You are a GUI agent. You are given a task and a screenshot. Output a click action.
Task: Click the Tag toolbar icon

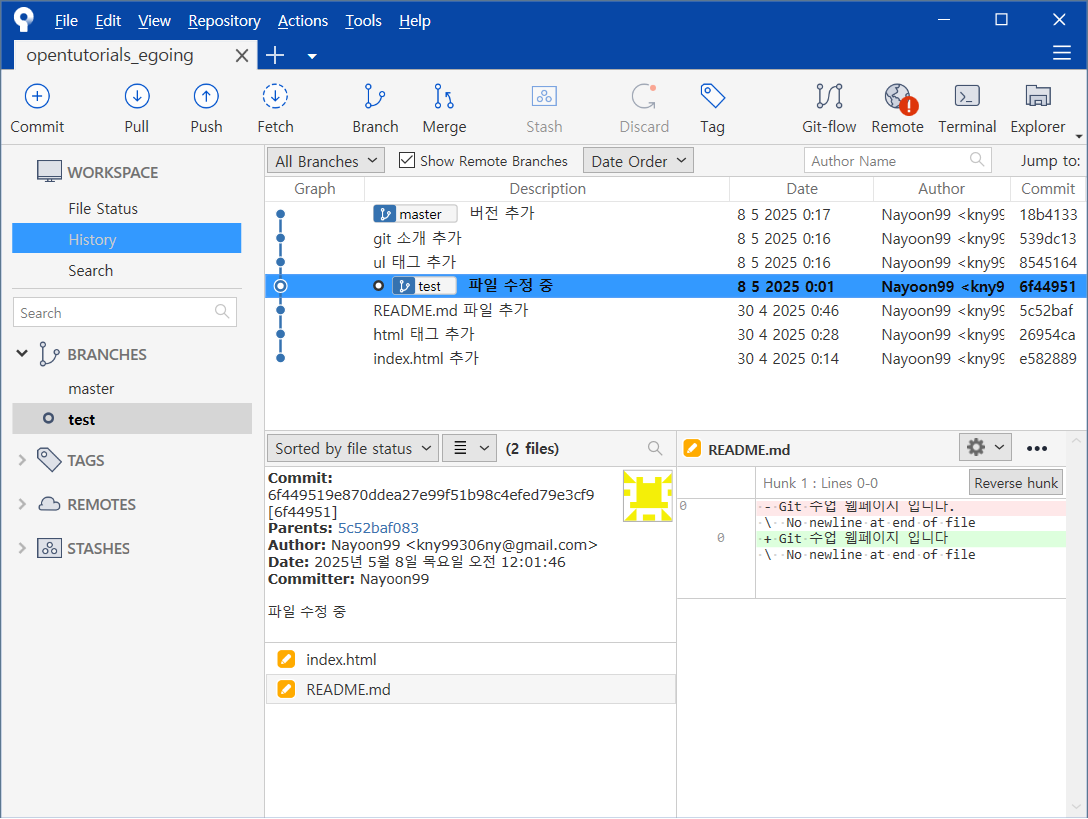tap(713, 96)
